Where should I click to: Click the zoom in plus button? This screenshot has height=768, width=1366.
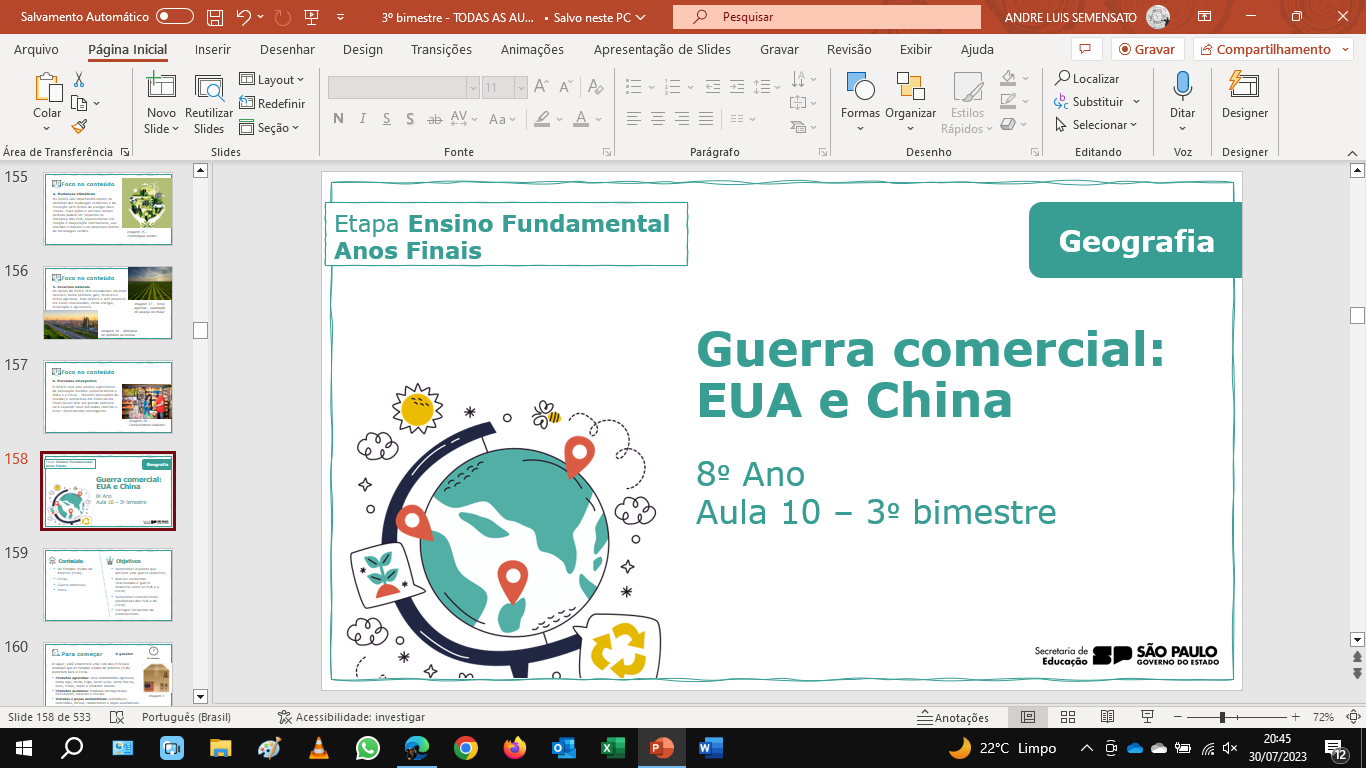1295,717
